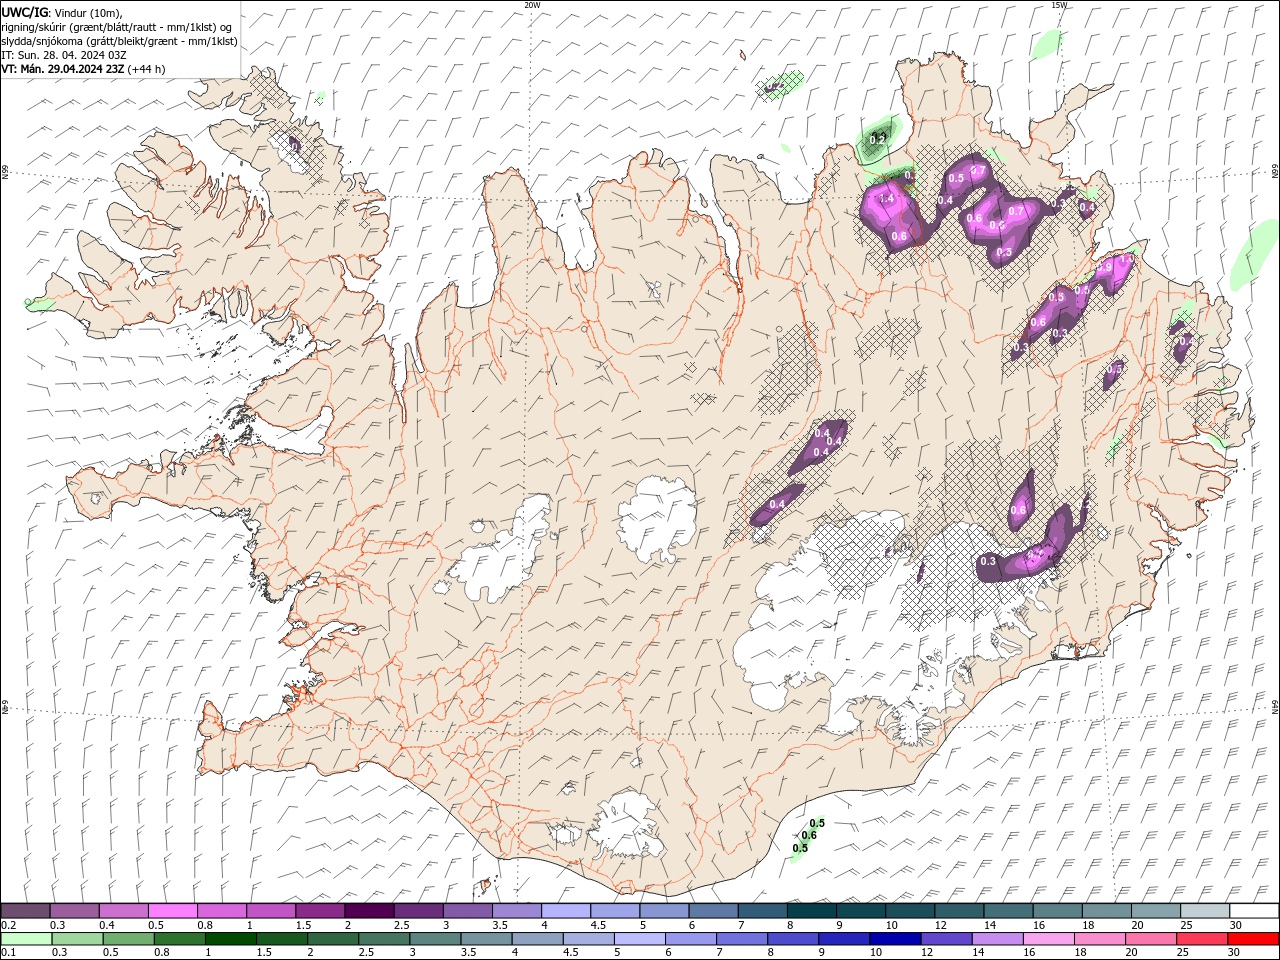
Task: Select the grey-green 3 swatch in lower legend
Action: coord(435,939)
